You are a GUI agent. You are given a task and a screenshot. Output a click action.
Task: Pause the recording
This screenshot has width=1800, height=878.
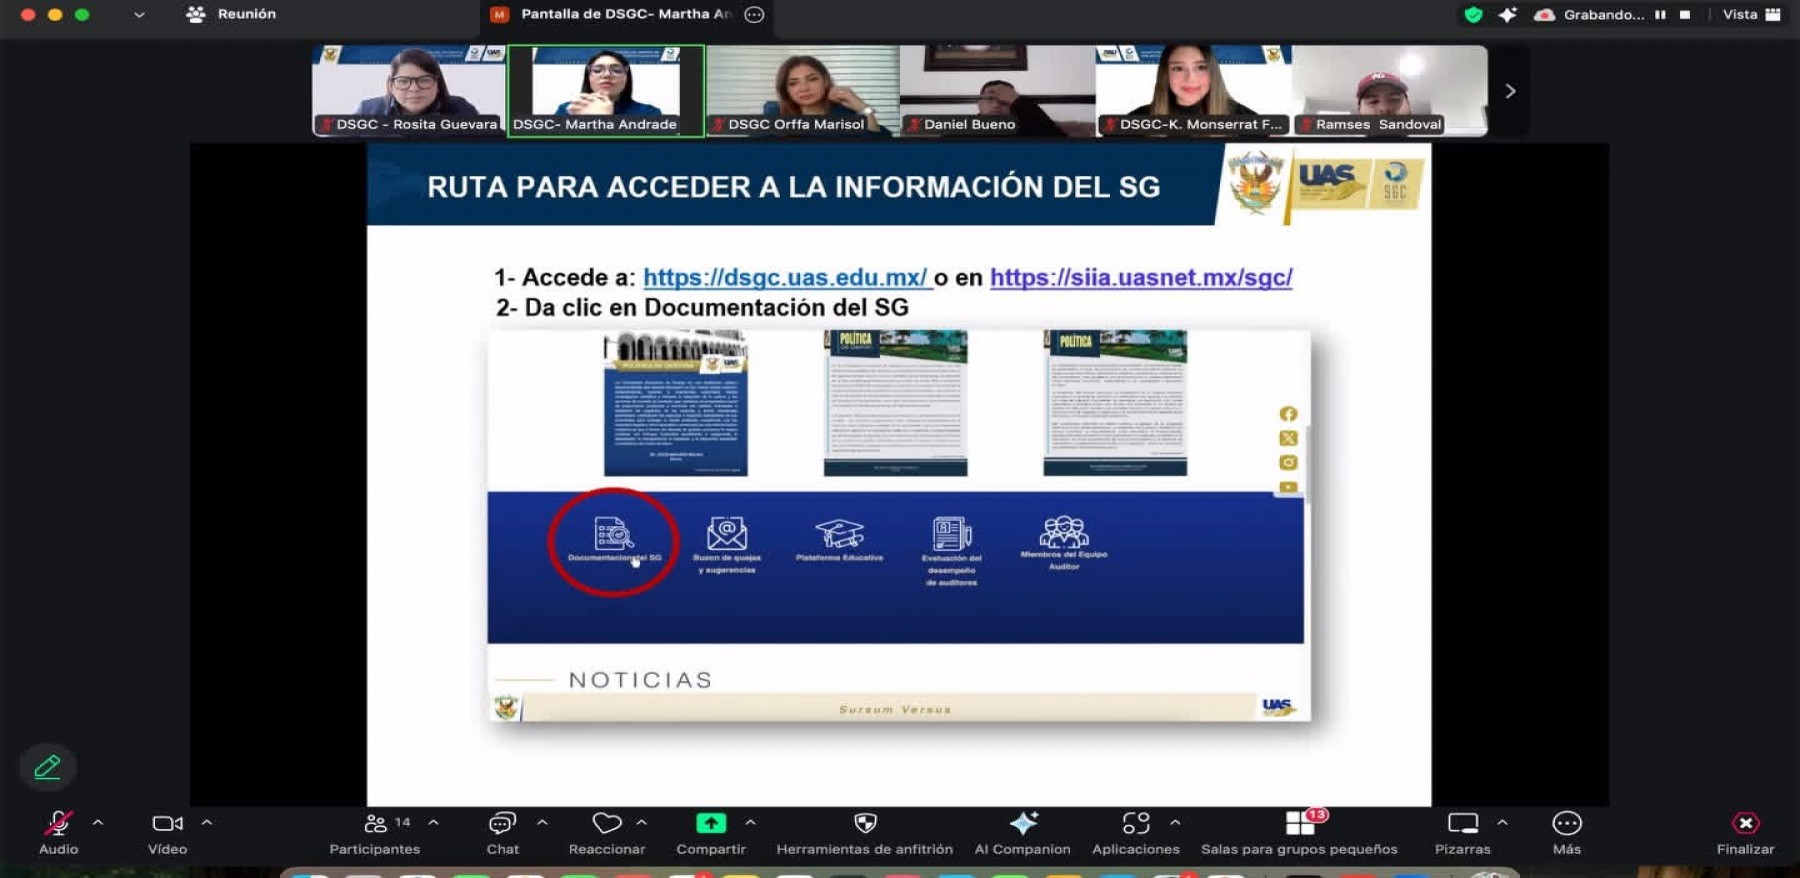1660,15
